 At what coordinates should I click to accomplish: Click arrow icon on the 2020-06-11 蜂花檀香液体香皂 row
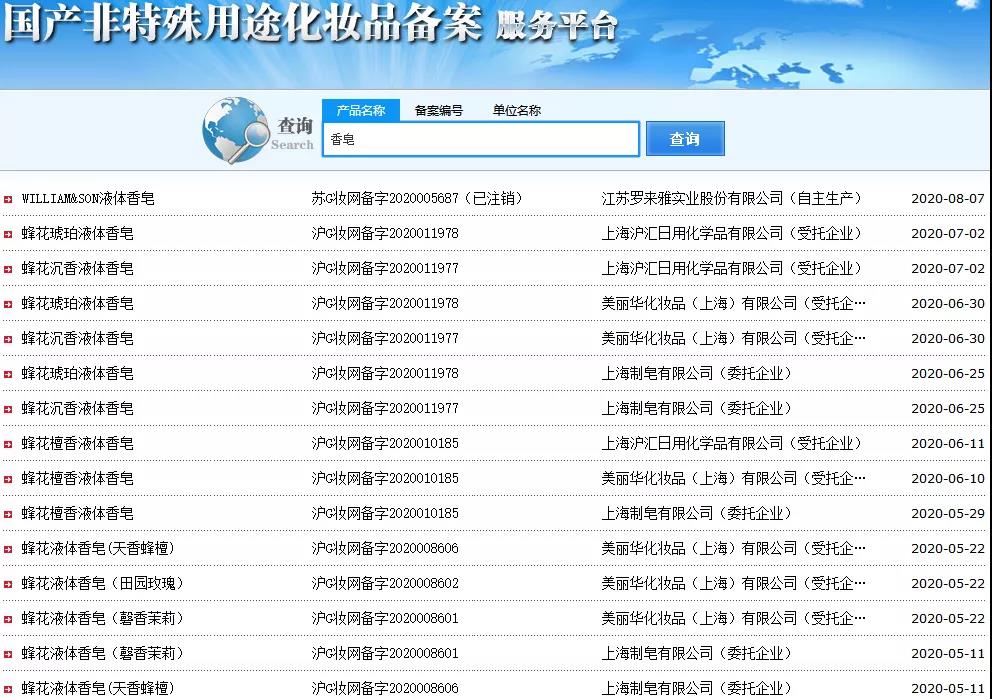click(8, 444)
